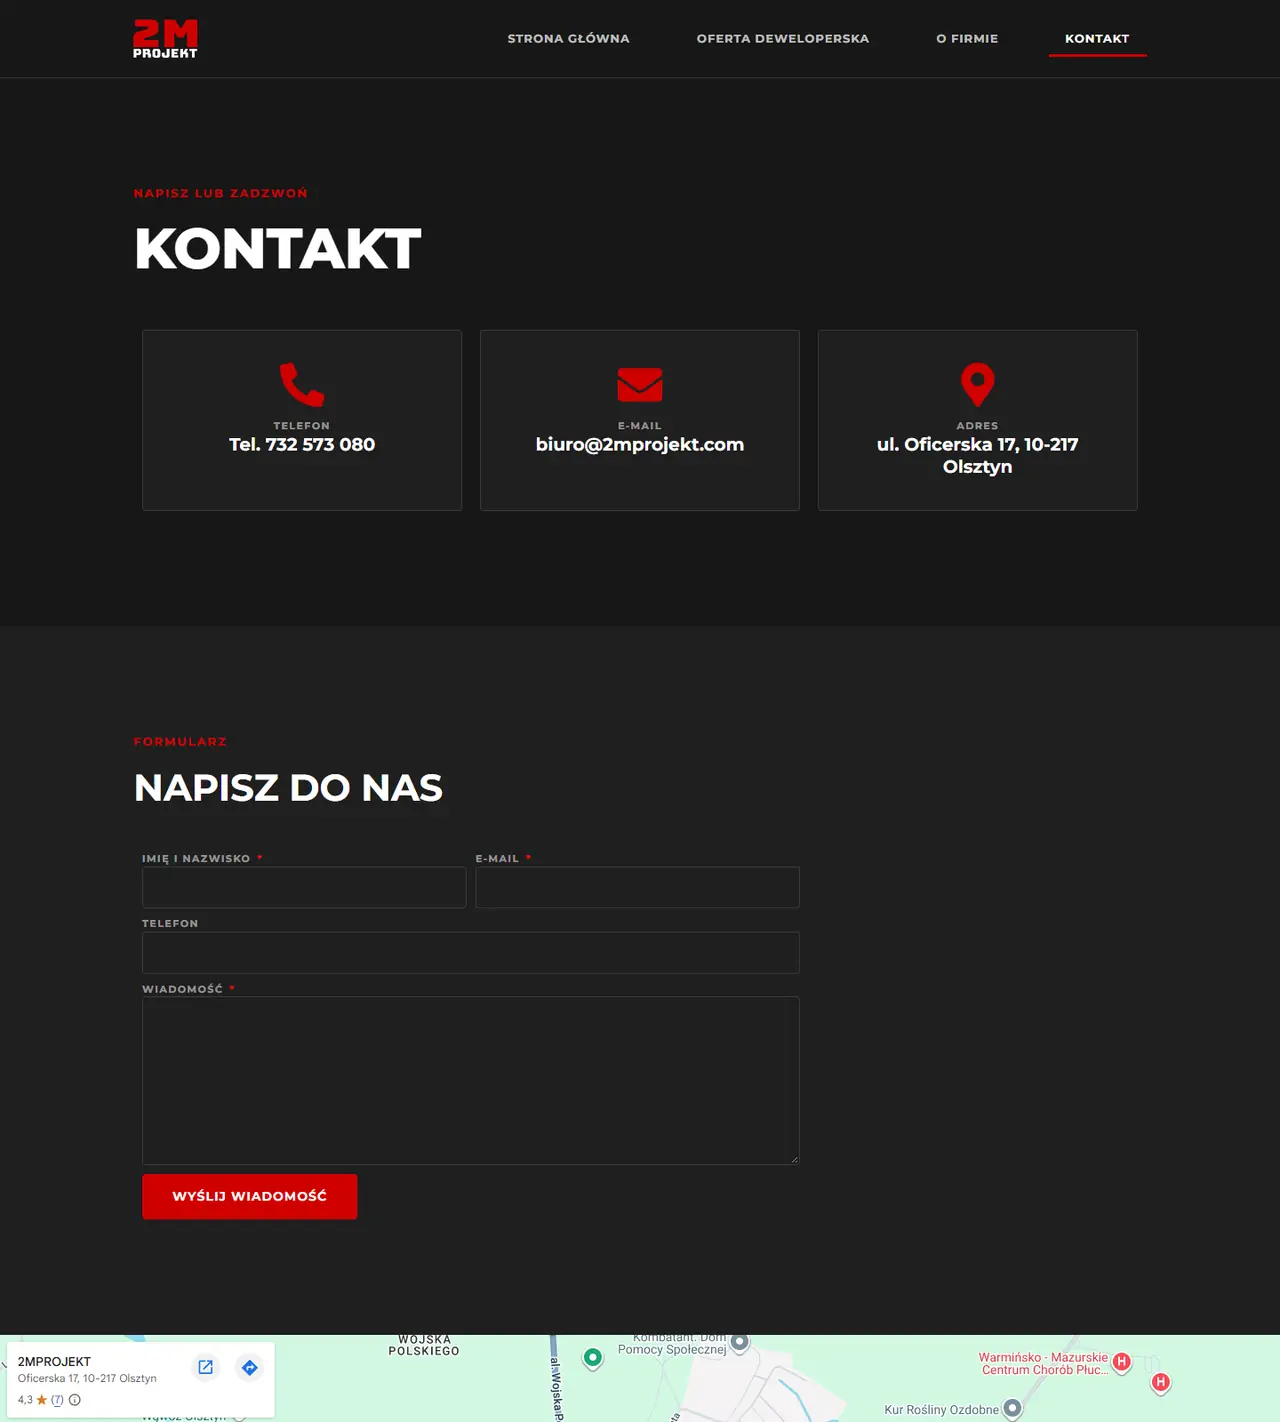The height and width of the screenshot is (1422, 1280).
Task: Focus the Imię i Nazwisko field
Action: click(x=304, y=887)
